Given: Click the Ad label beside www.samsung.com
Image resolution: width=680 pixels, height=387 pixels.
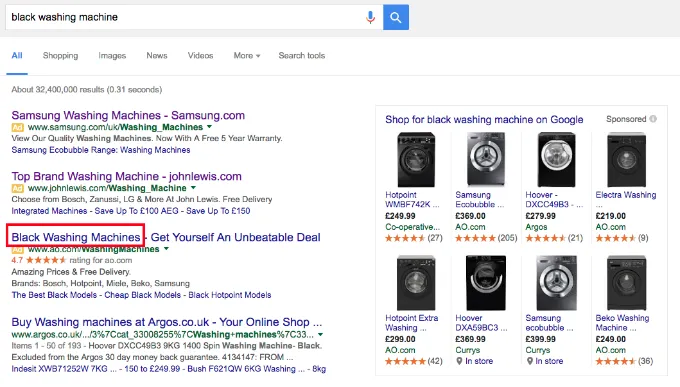Looking at the screenshot, I should 17,127.
